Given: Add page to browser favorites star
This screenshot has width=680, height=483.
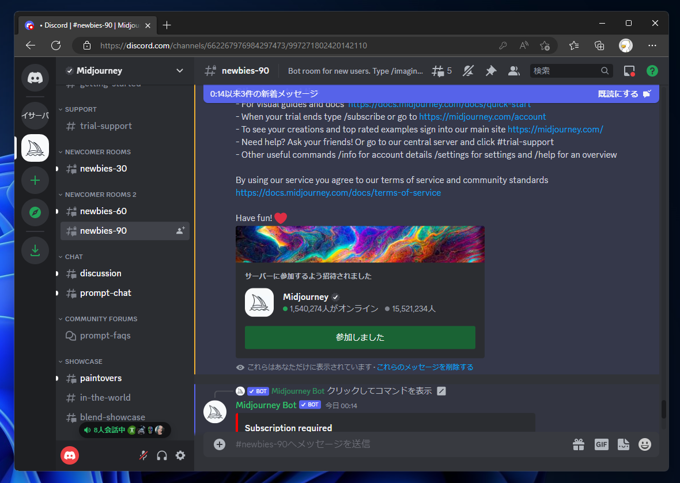Looking at the screenshot, I should point(545,46).
